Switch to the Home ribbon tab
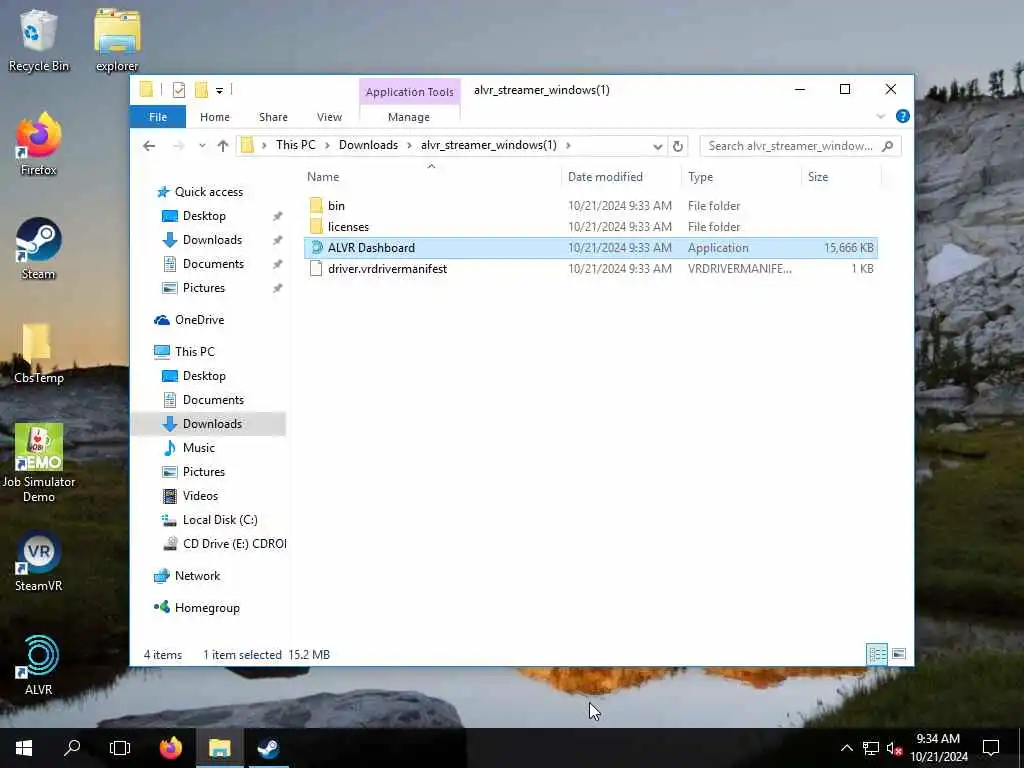This screenshot has width=1024, height=768. click(x=215, y=117)
